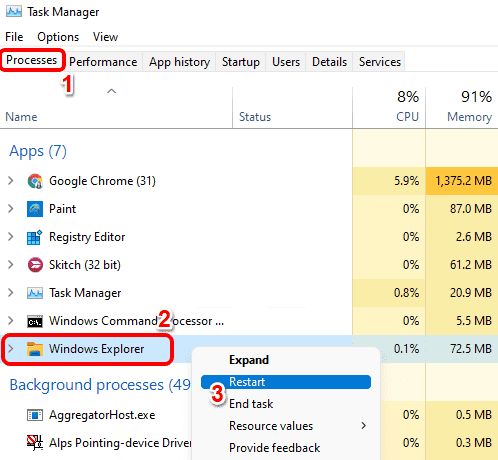Expand the Paint process entry
This screenshot has width=498, height=460.
tap(11, 209)
